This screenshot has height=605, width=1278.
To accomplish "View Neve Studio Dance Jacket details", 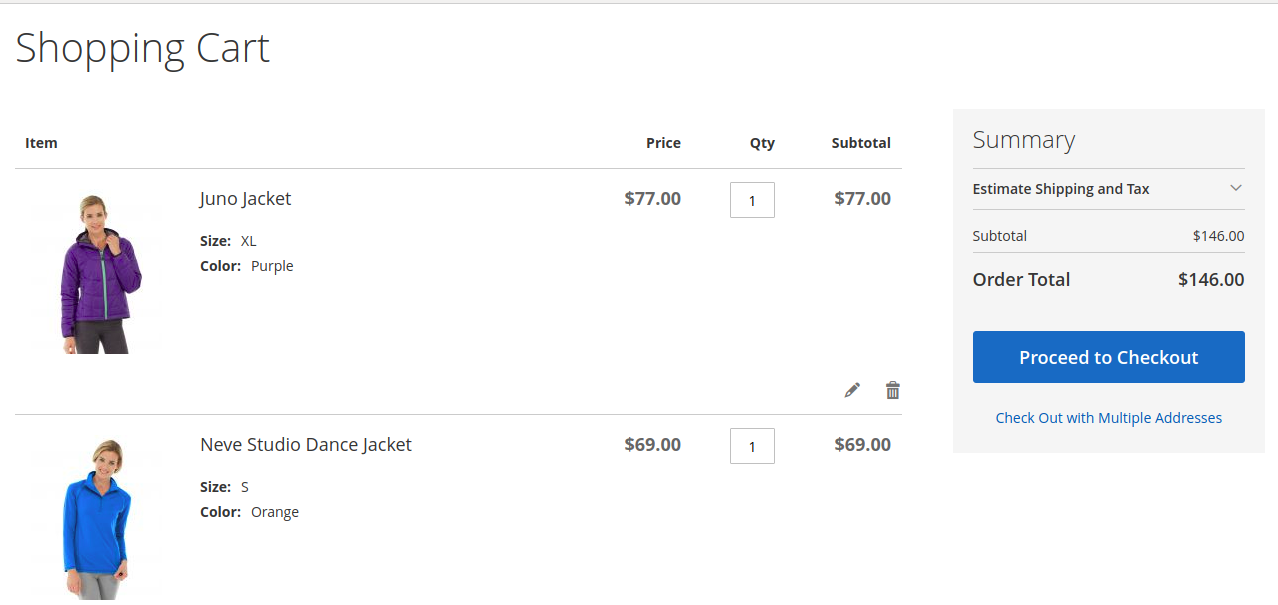I will [x=306, y=444].
